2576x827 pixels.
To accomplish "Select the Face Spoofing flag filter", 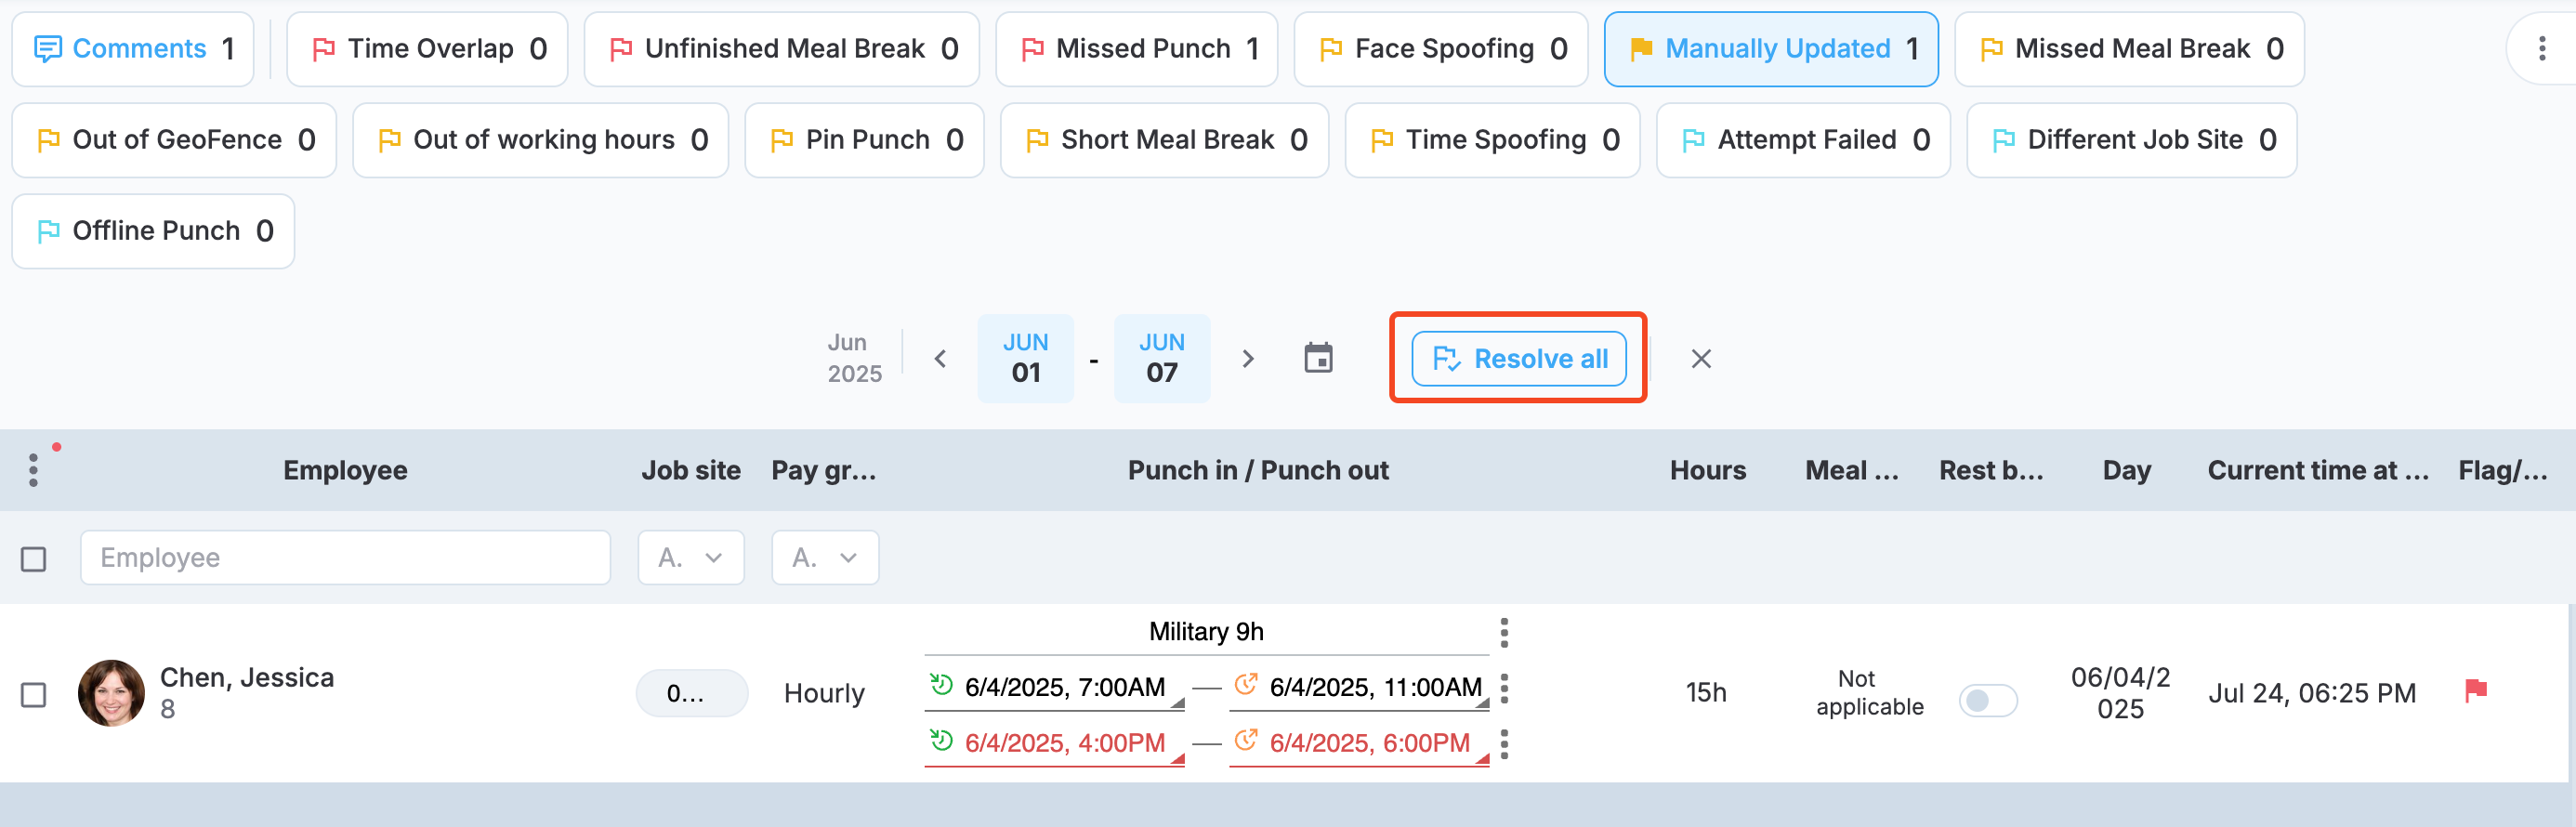I will click(x=1441, y=49).
